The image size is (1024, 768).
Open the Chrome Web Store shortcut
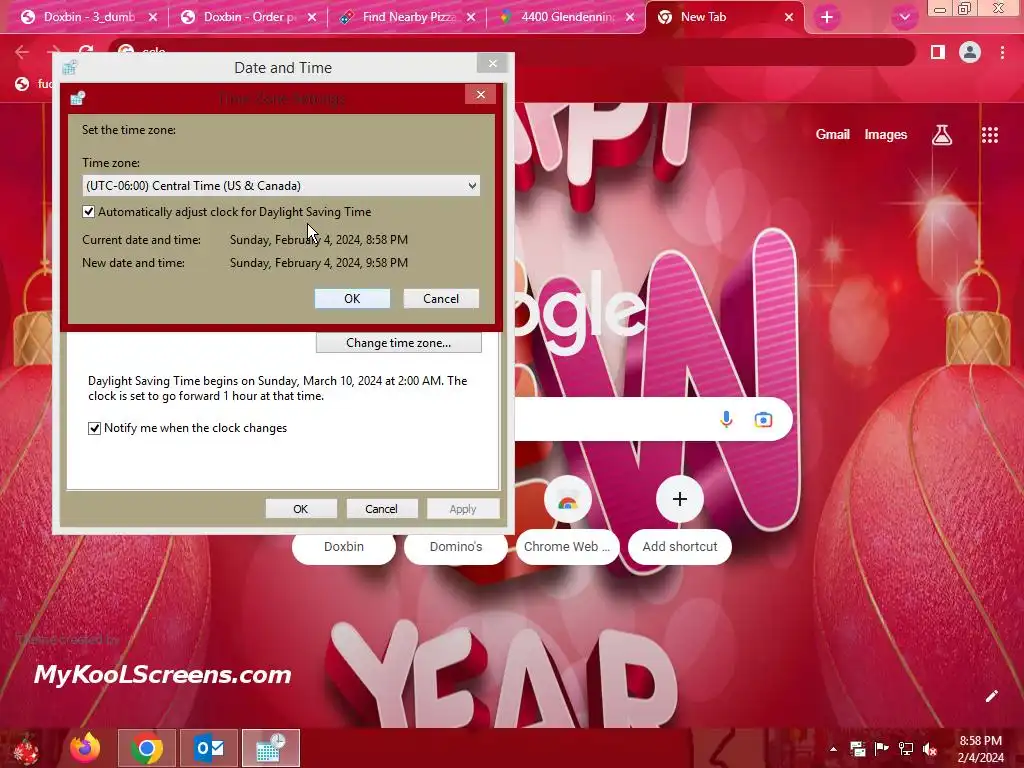click(567, 522)
